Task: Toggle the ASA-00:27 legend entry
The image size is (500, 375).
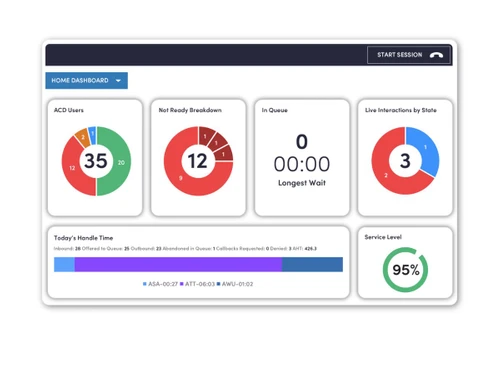Action: point(160,284)
